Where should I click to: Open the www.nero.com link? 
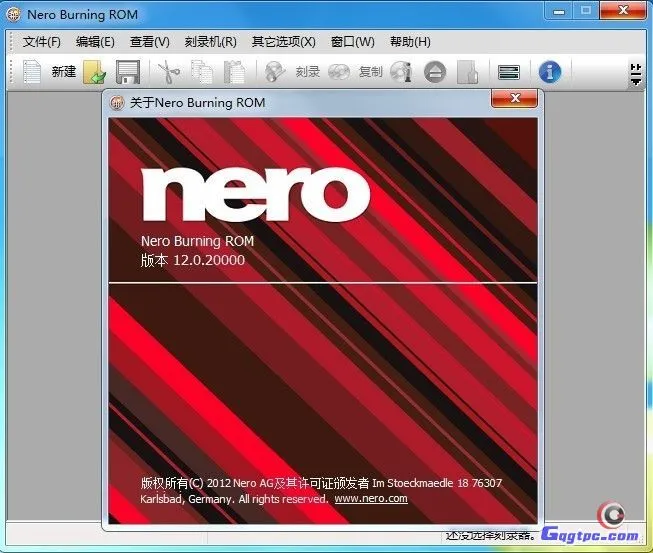[371, 498]
